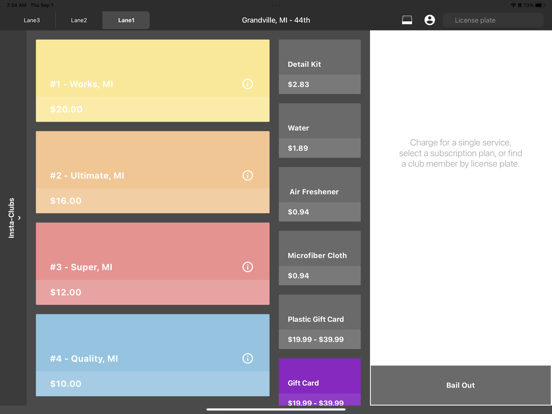Add the Detail Kit item

pyautogui.click(x=320, y=67)
